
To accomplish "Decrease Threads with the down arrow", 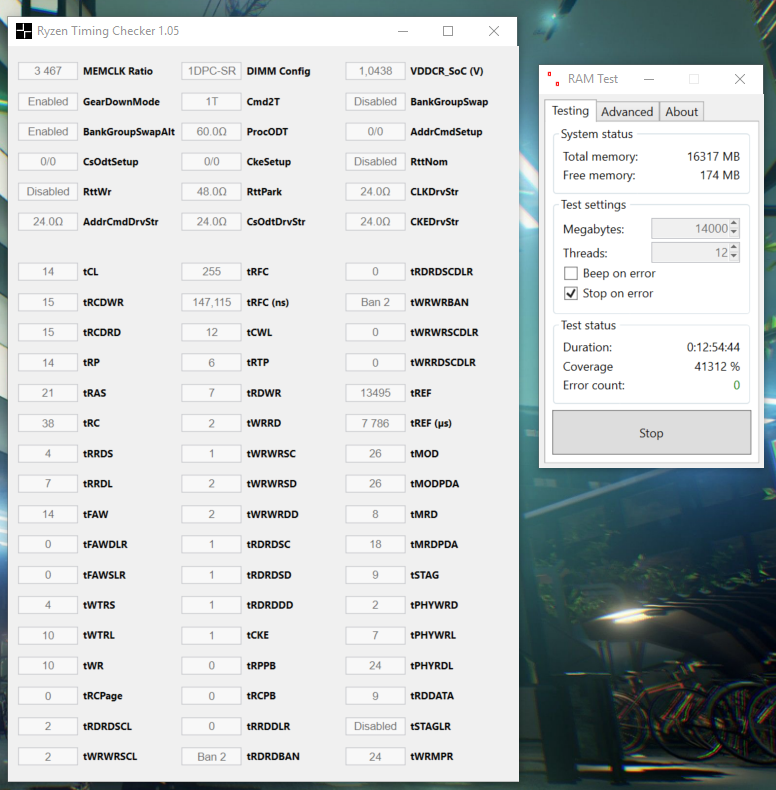I will click(734, 257).
